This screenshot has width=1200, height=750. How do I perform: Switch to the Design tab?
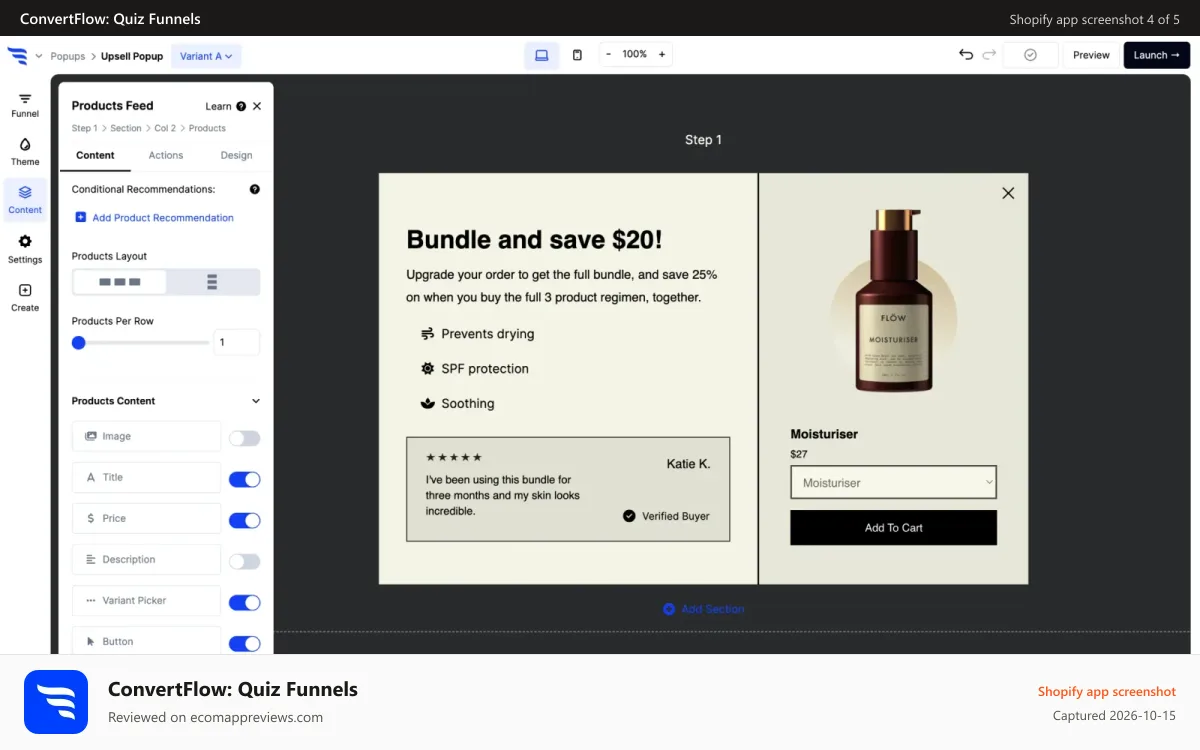(x=236, y=155)
